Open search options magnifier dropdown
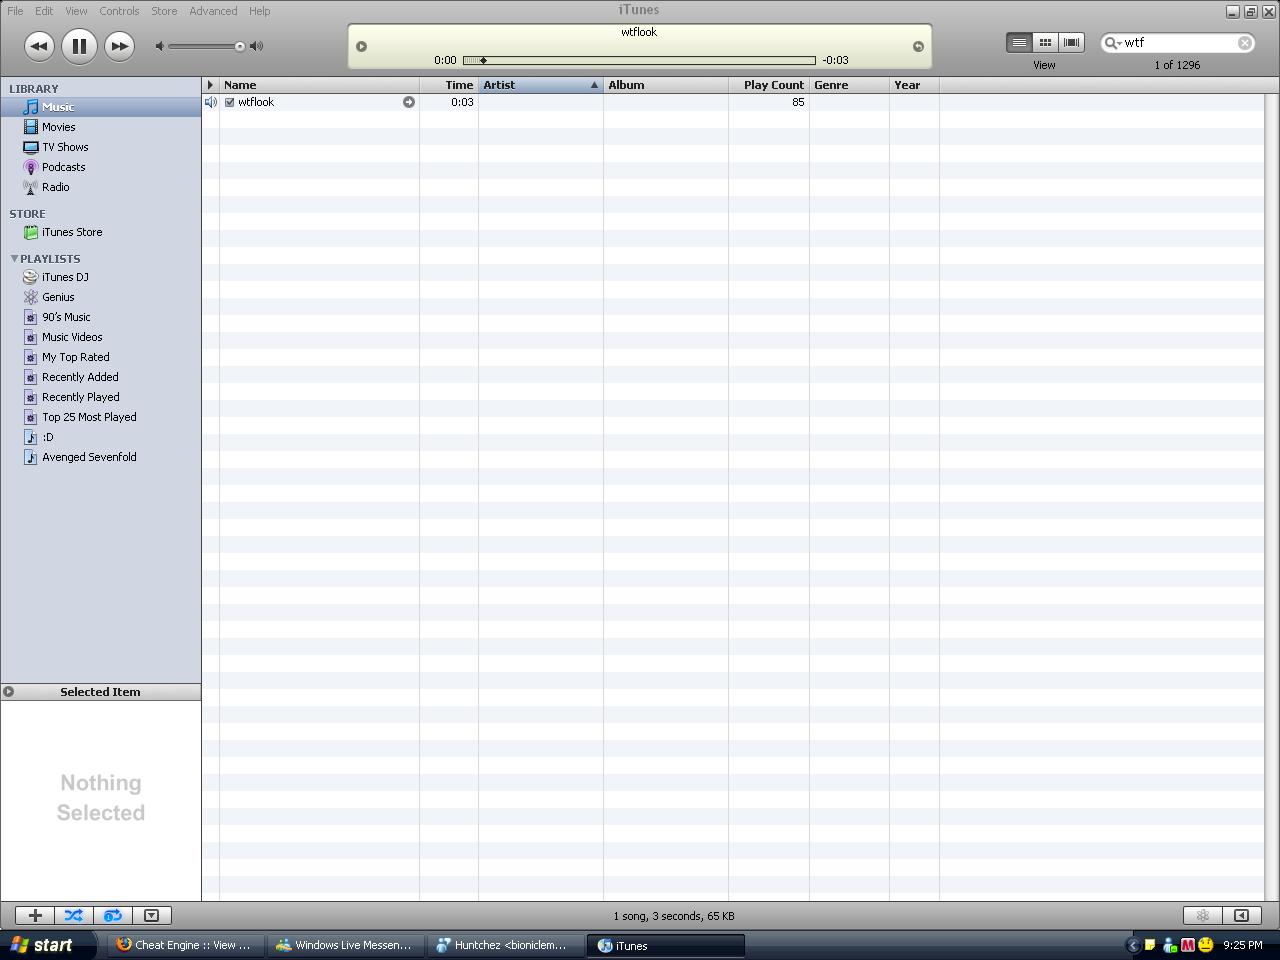1280x960 pixels. [x=1112, y=43]
